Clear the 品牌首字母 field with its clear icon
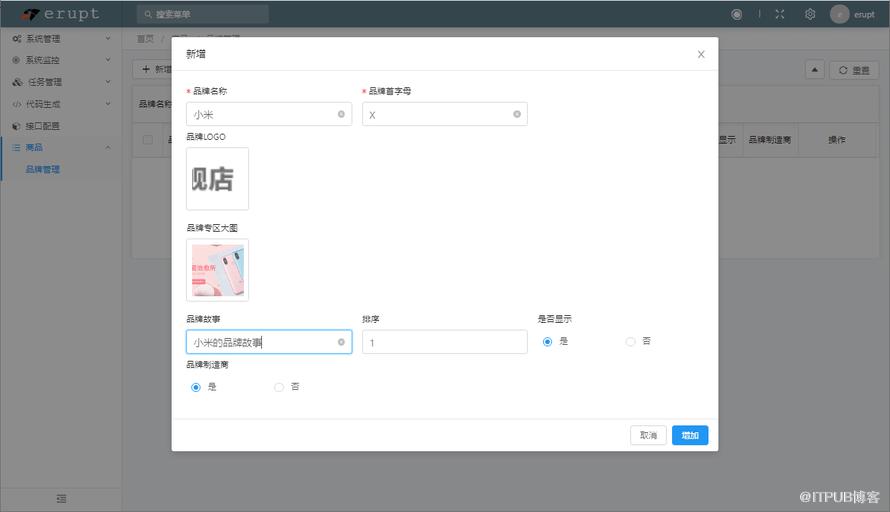This screenshot has height=512, width=890. [517, 114]
